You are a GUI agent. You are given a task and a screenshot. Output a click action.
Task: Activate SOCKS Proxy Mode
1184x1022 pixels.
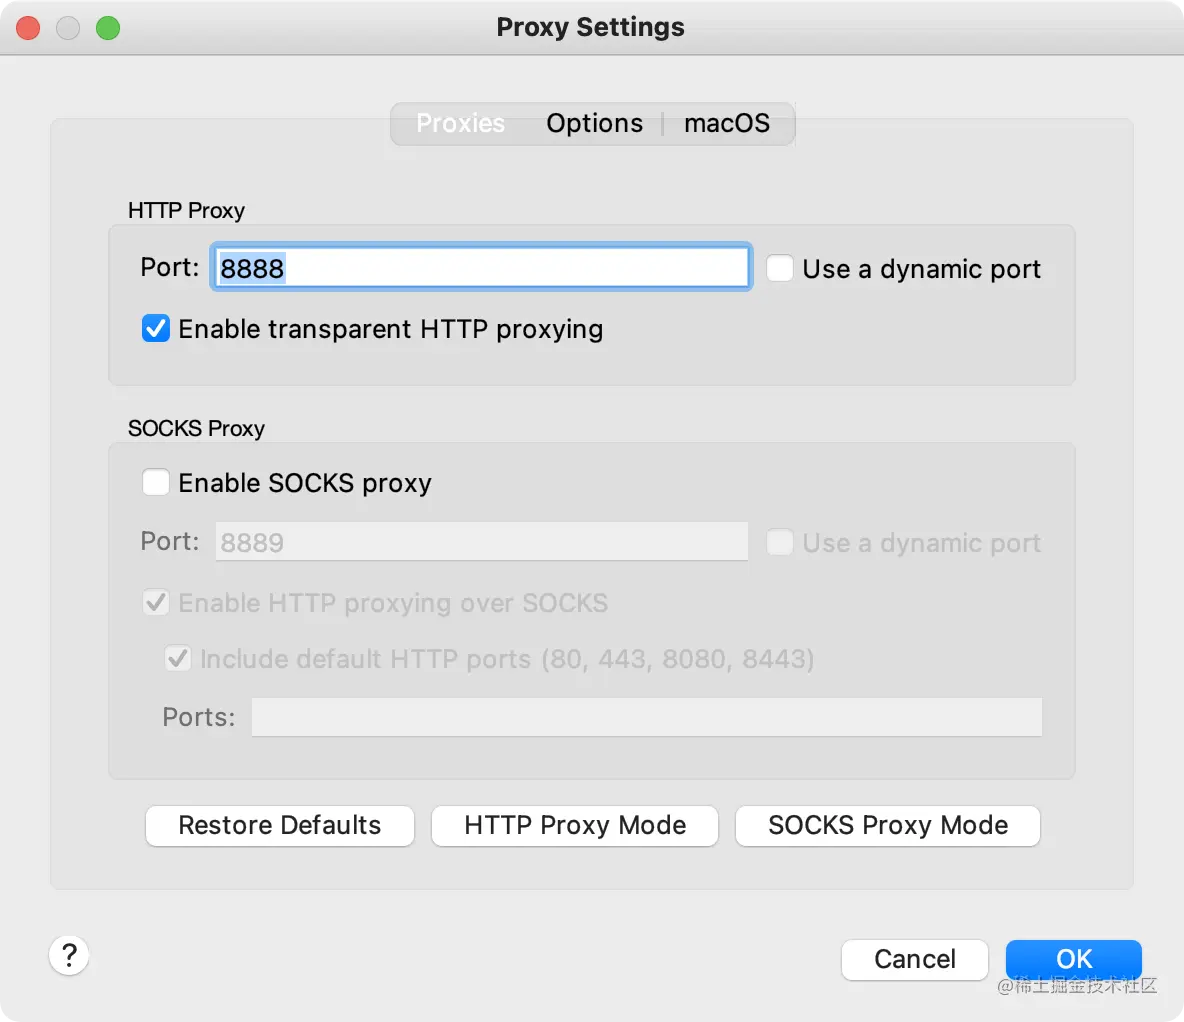(887, 825)
